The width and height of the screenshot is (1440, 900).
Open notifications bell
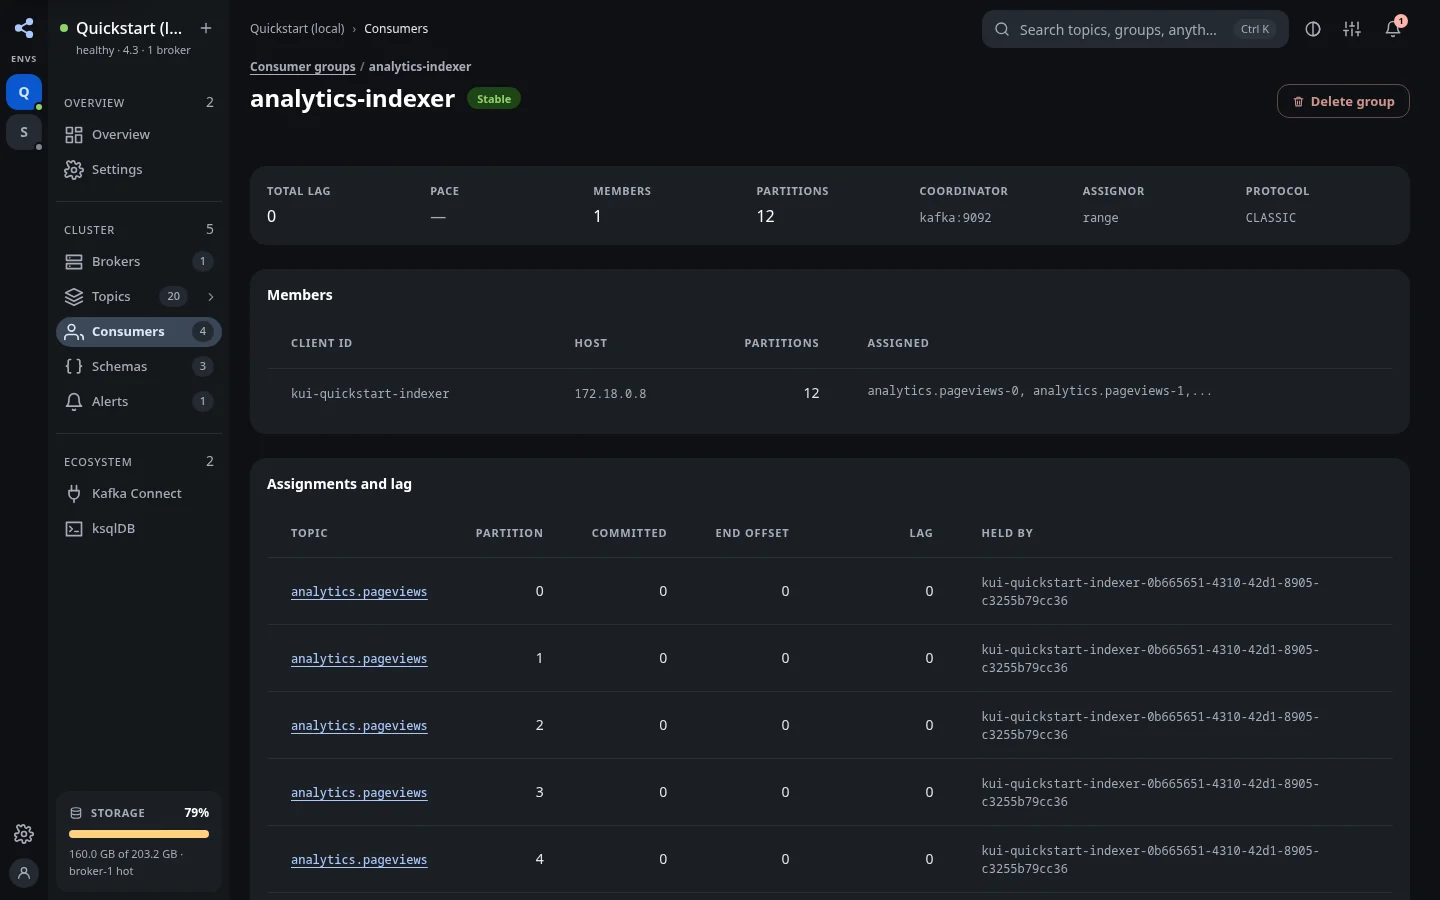pos(1393,30)
